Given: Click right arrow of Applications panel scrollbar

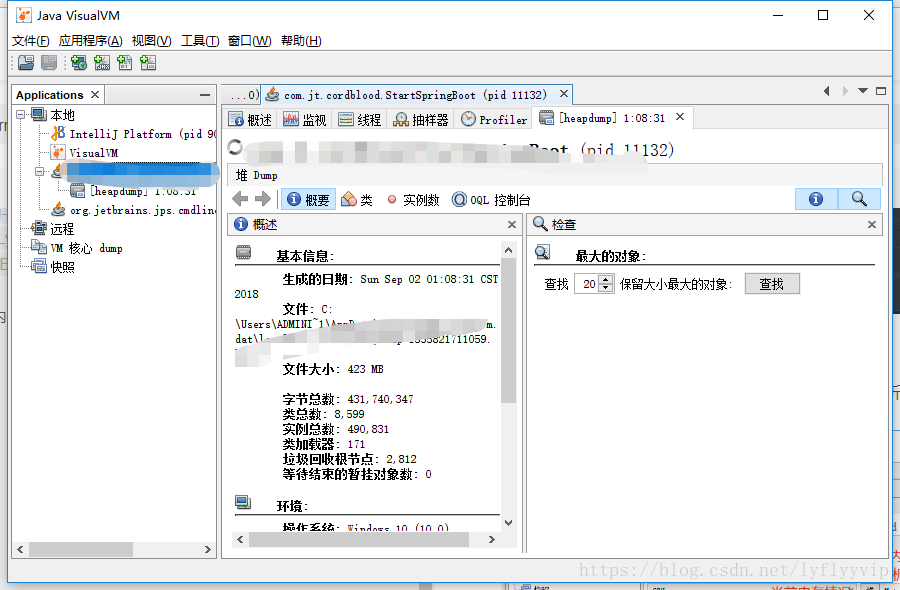Looking at the screenshot, I should point(208,549).
